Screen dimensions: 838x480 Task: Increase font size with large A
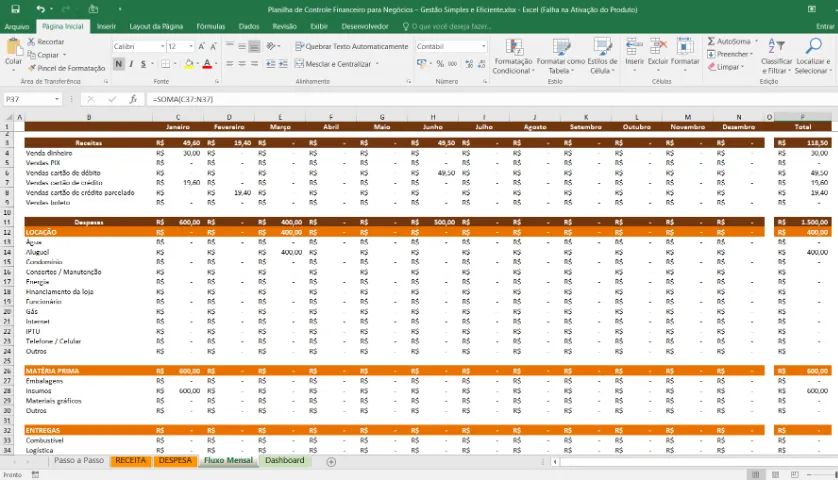pos(201,47)
